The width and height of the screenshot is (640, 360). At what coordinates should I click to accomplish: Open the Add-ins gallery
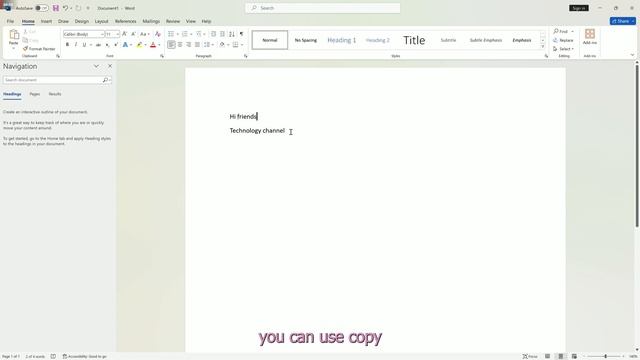[x=590, y=37]
